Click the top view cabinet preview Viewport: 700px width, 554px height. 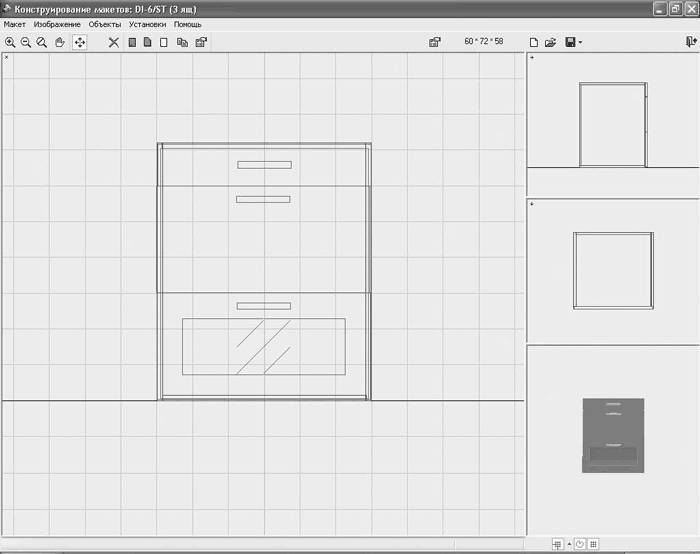(x=613, y=271)
